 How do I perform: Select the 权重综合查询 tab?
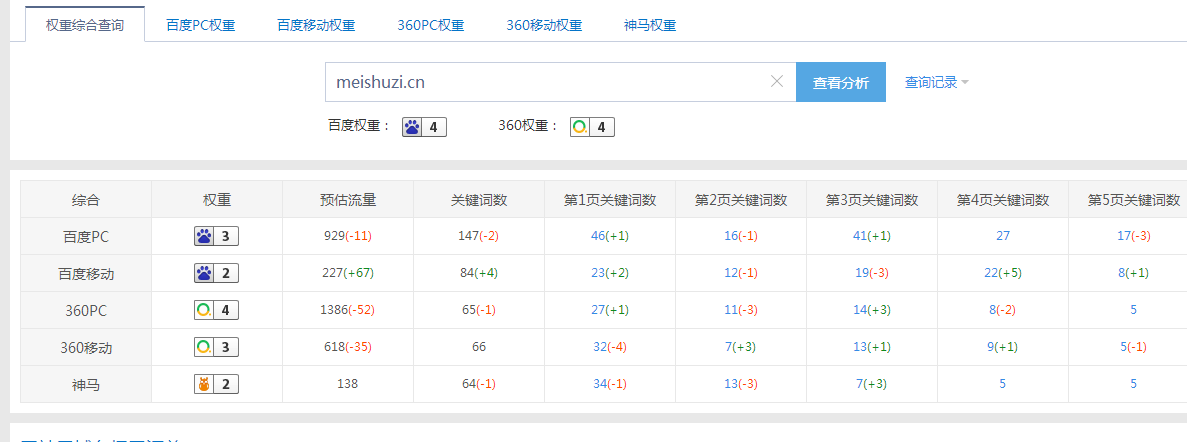click(x=85, y=25)
